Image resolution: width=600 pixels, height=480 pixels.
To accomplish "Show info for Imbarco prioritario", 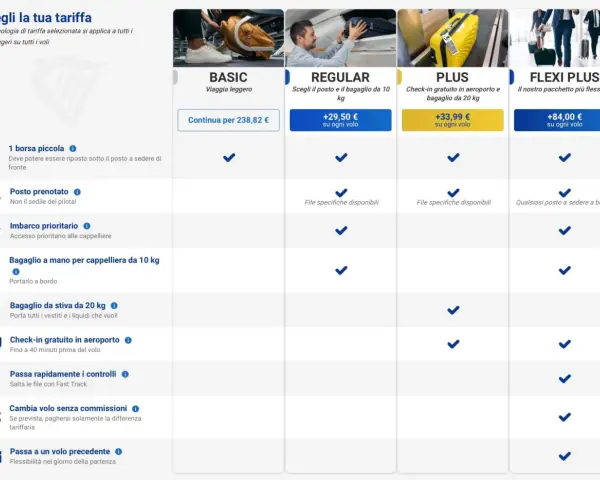I will pyautogui.click(x=87, y=226).
